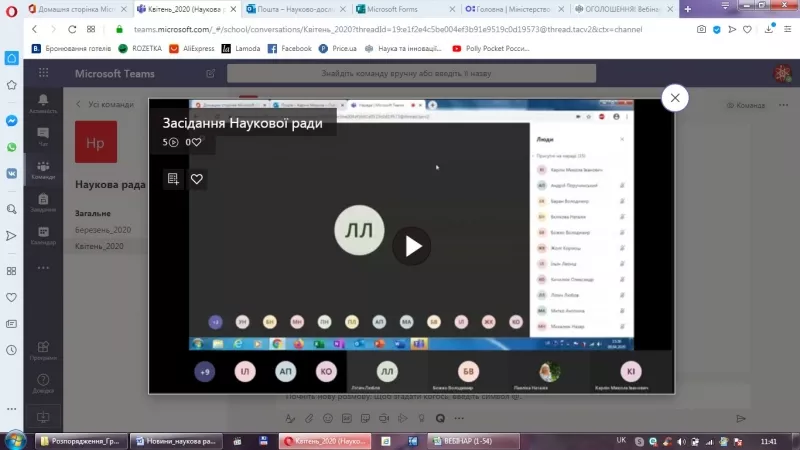
Task: Click the new chat compose icon
Action: (211, 75)
